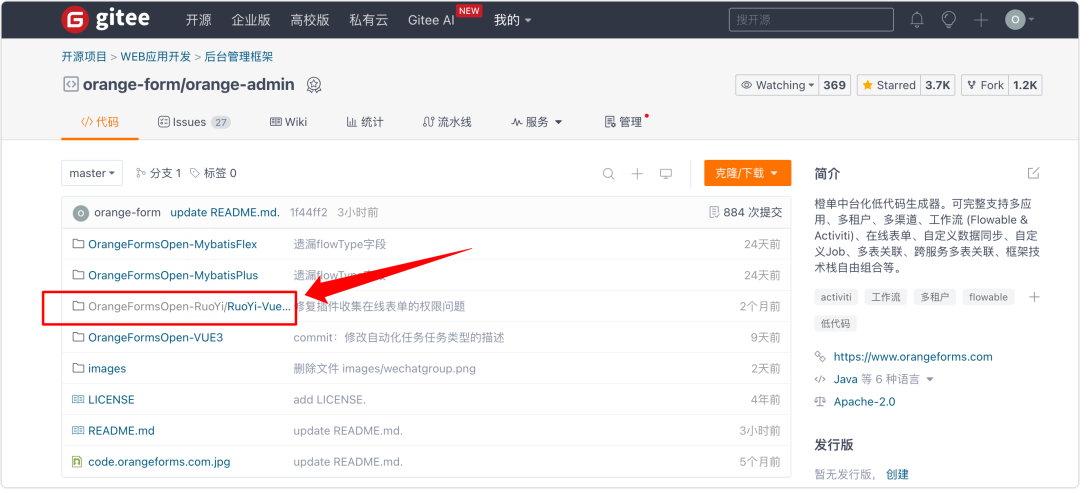Click the images folder icon
This screenshot has height=489, width=1080.
tap(78, 368)
